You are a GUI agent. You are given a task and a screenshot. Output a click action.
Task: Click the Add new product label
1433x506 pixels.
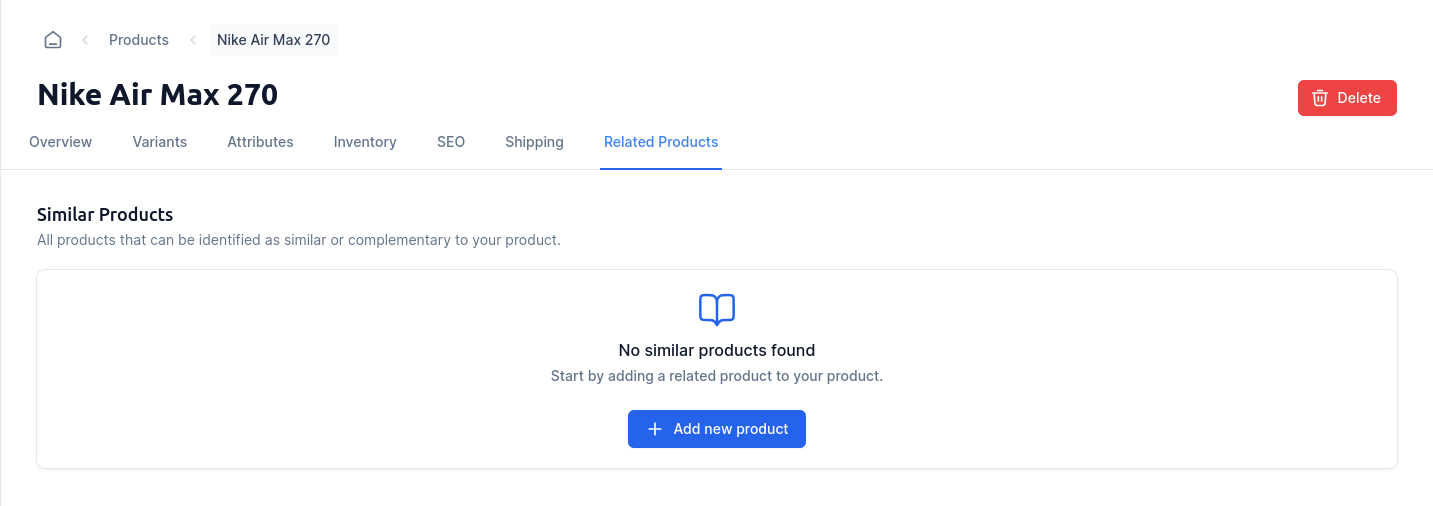click(x=731, y=429)
